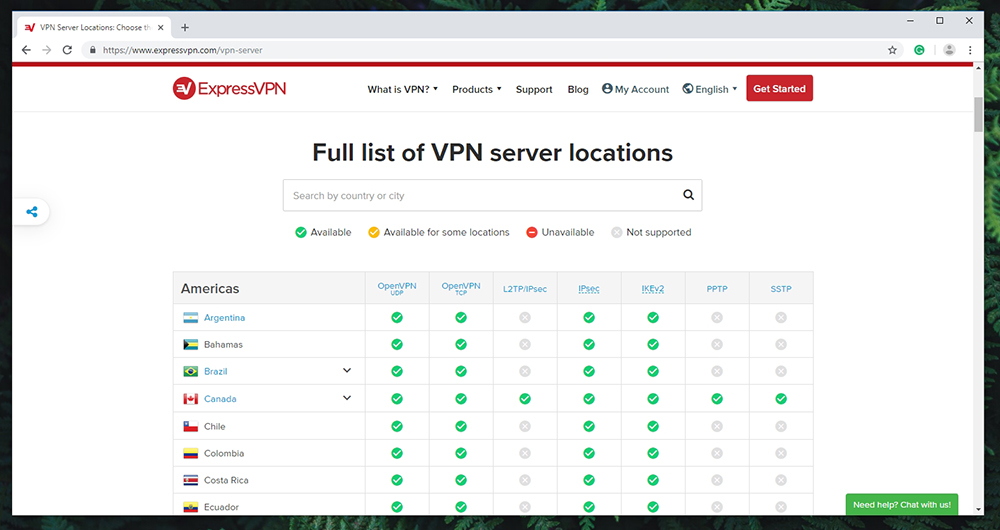Click the Argentina flag icon
Screen dimensions: 1000x530
tap(191, 318)
